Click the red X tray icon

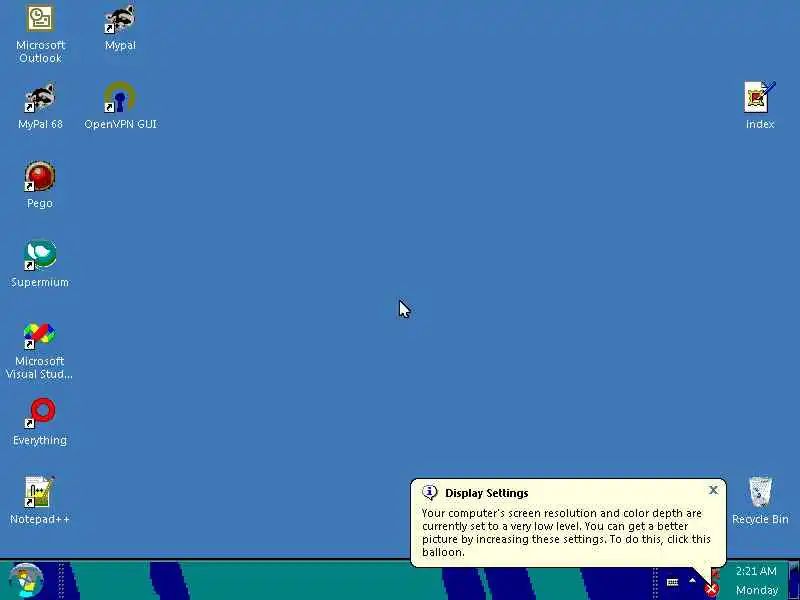711,590
